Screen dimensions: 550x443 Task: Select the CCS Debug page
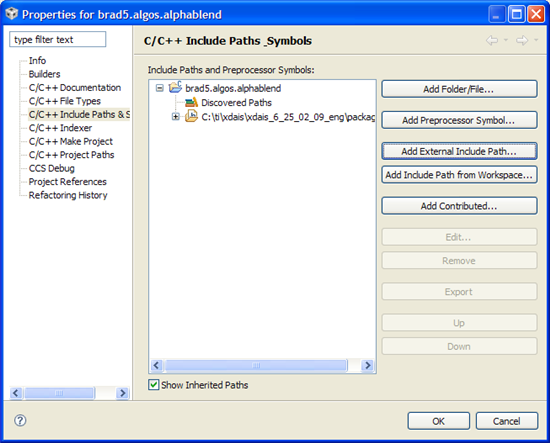click(x=52, y=168)
